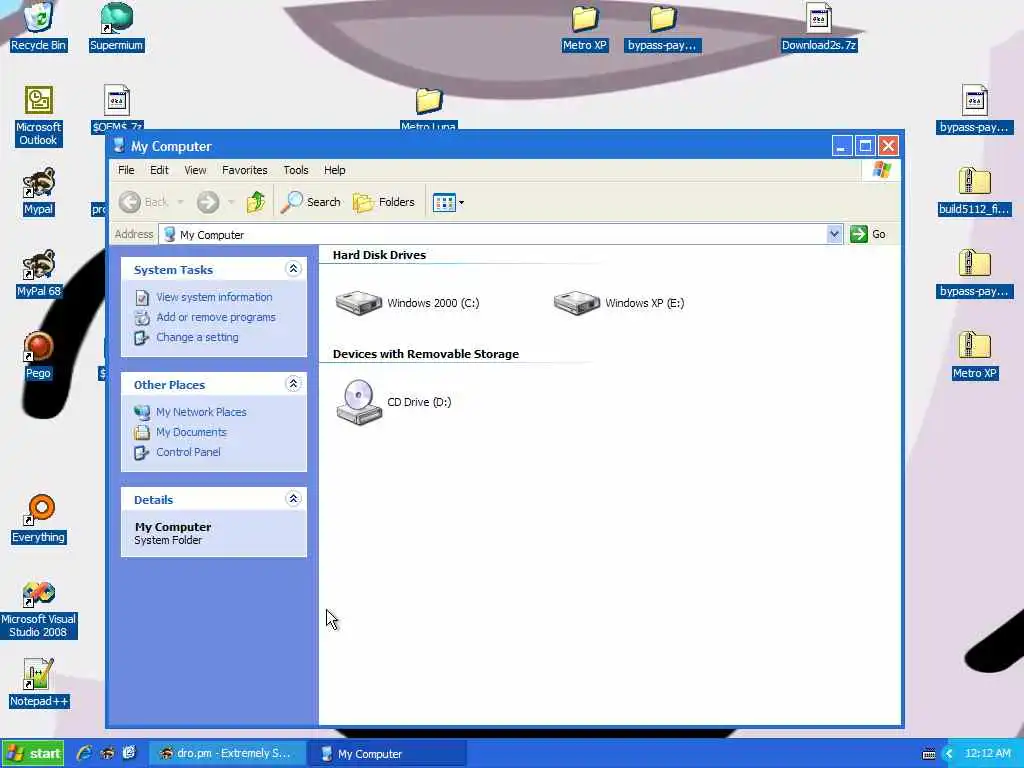Image resolution: width=1024 pixels, height=768 pixels.
Task: Switch to dro.pm taskbar button
Action: [x=226, y=754]
